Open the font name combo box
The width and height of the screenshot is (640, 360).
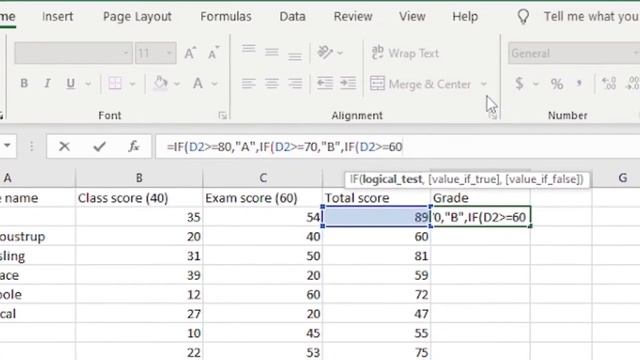(73, 53)
